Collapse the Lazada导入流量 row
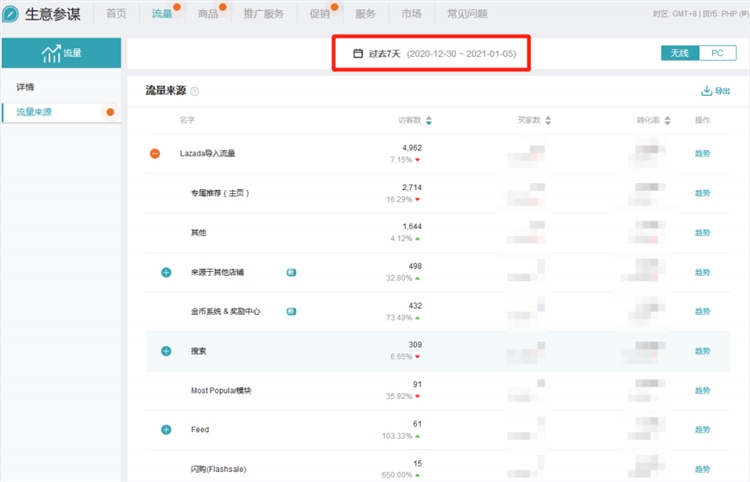Image resolution: width=750 pixels, height=482 pixels. (154, 153)
